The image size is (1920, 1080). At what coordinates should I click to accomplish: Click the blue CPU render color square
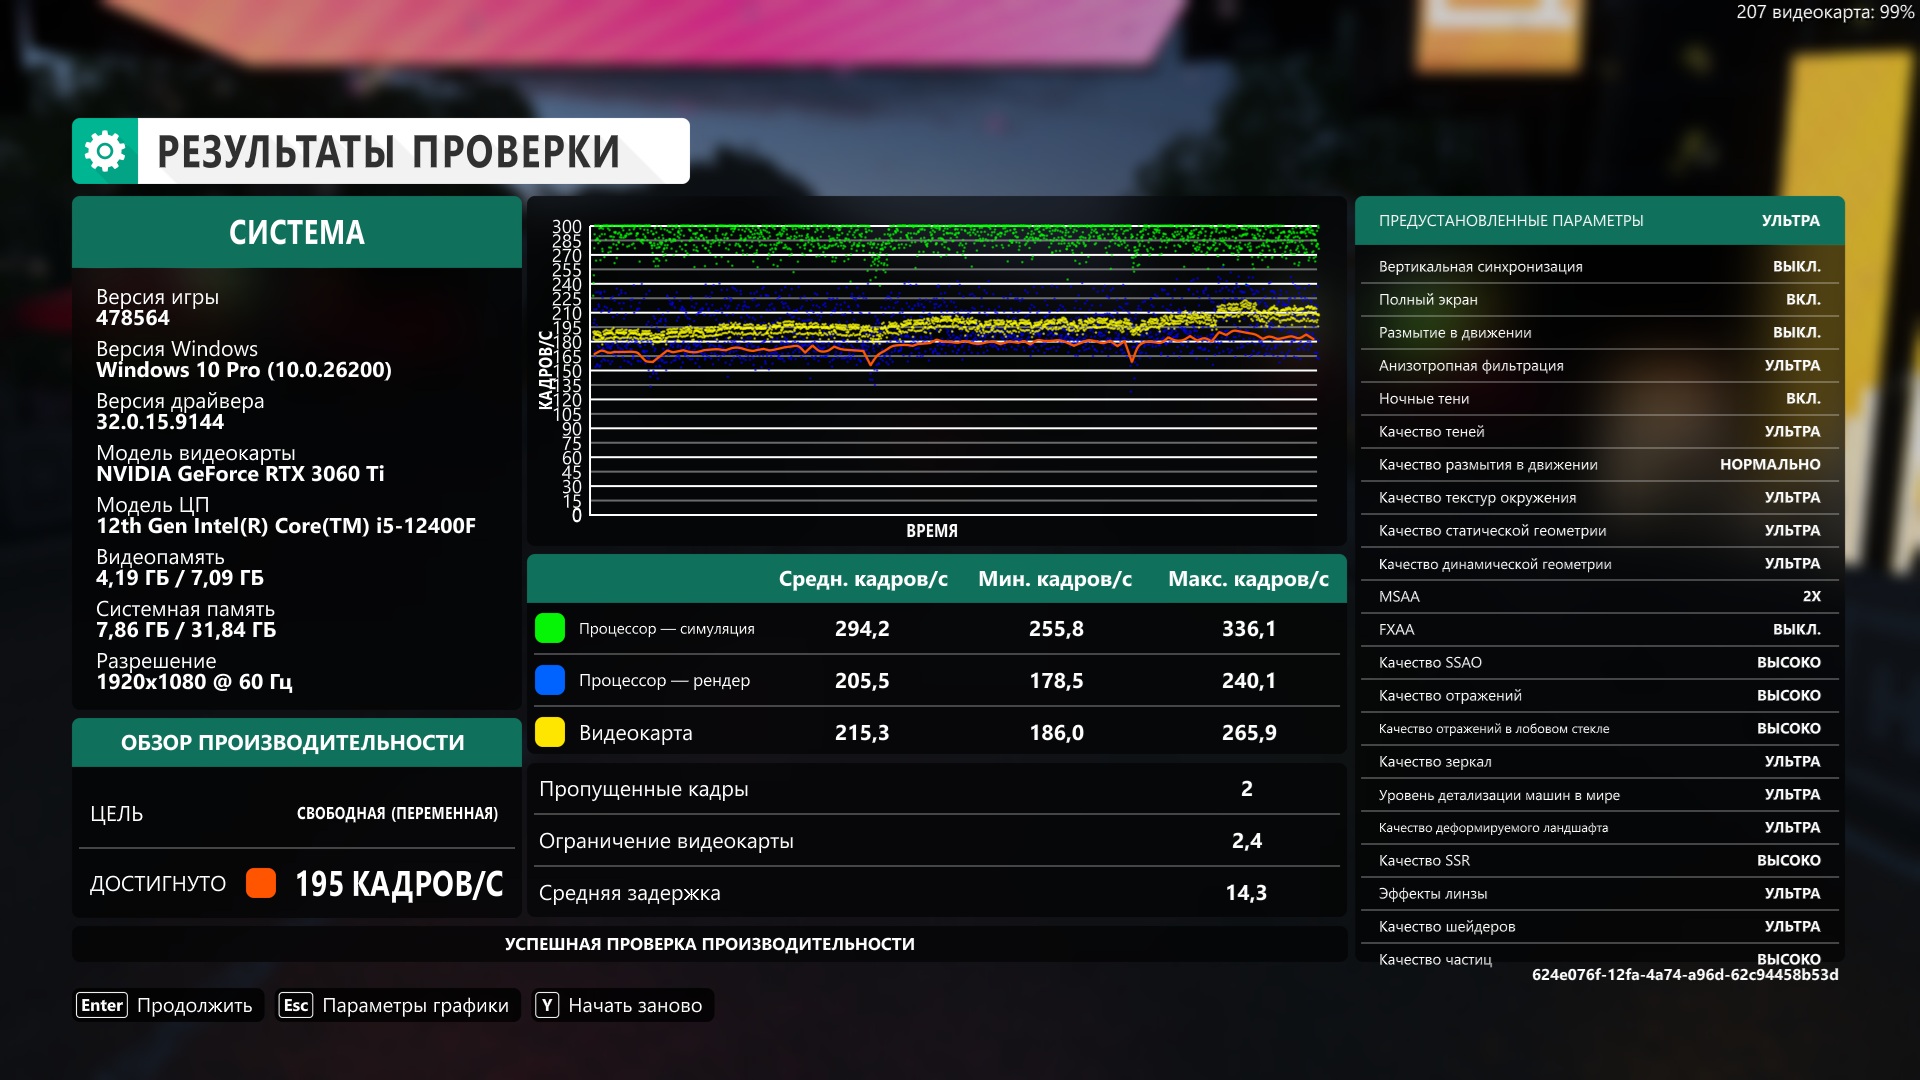pos(550,681)
